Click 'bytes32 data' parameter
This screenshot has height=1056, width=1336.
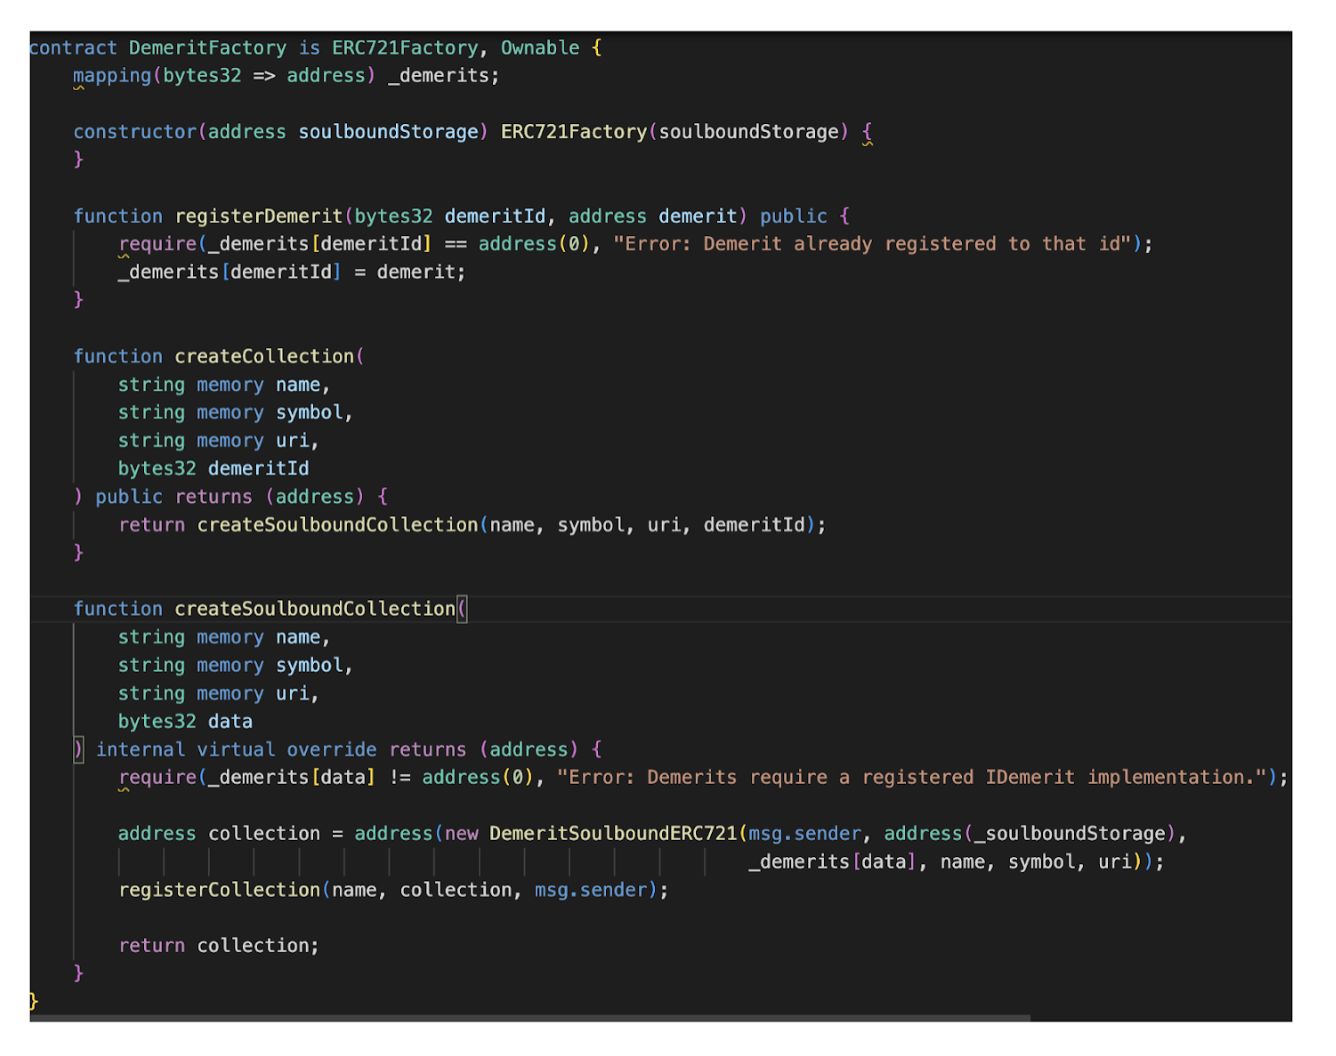[185, 721]
